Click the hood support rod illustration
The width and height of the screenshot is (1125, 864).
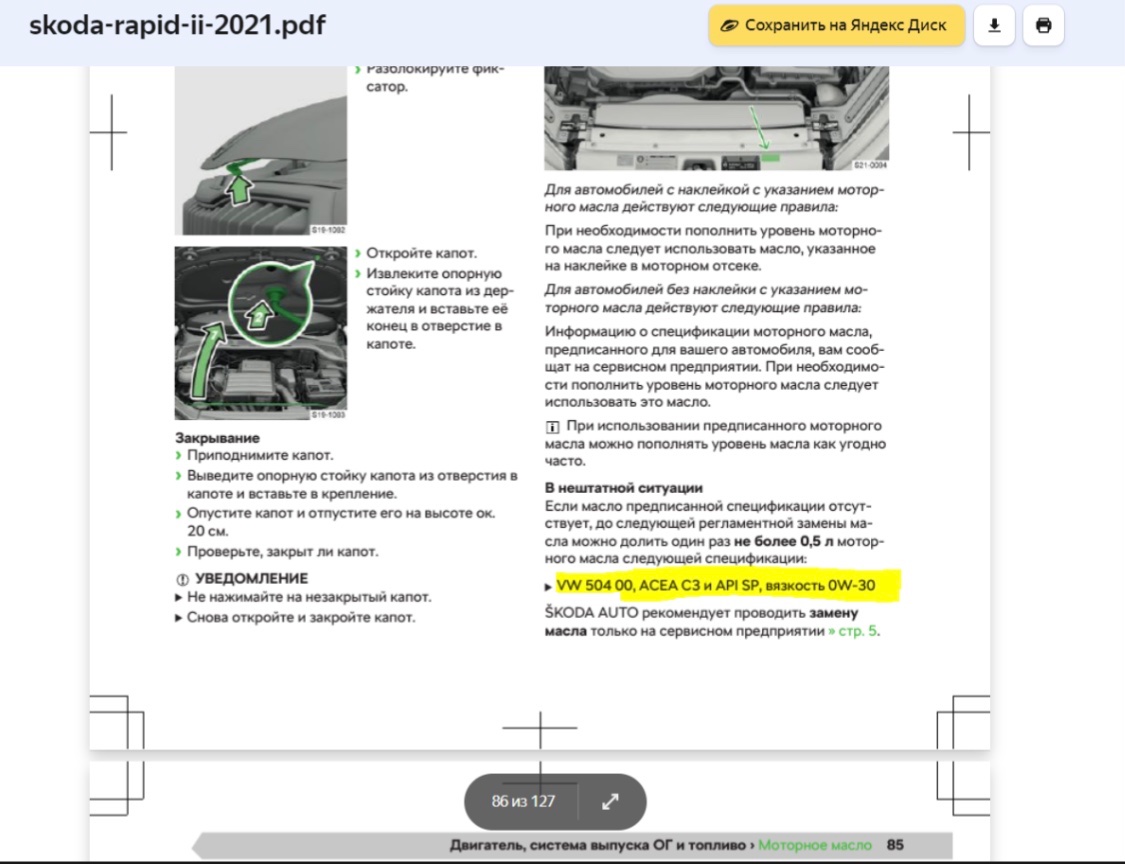pos(260,333)
